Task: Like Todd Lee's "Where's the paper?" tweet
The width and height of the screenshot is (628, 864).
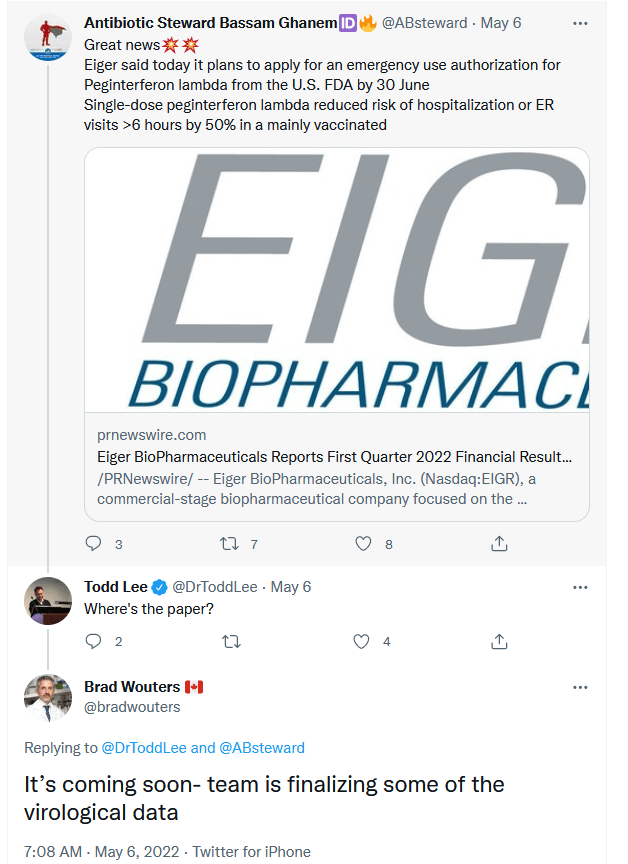Action: [364, 642]
